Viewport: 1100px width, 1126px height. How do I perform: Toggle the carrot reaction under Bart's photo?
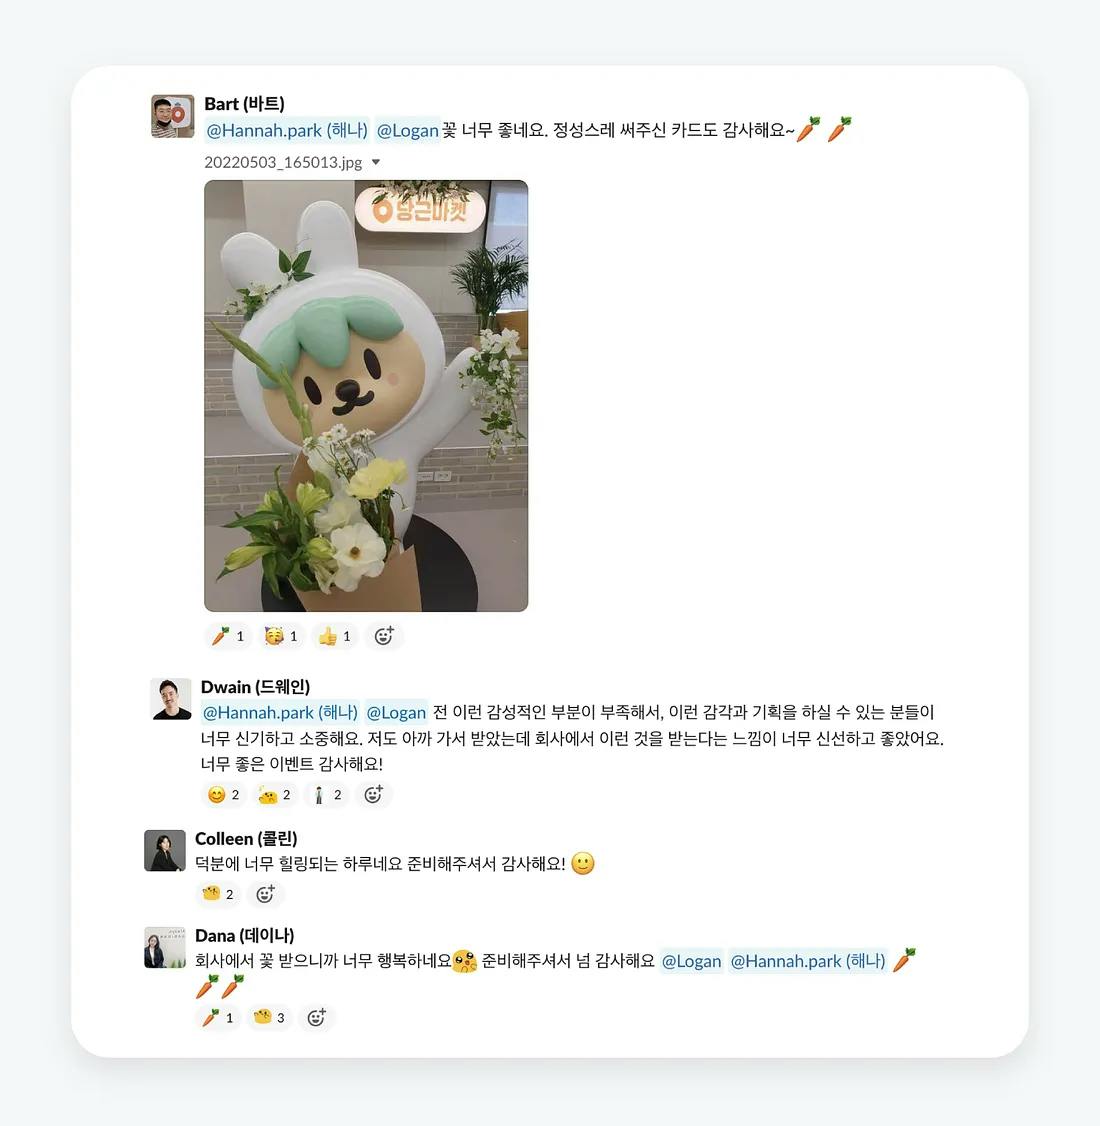coord(228,636)
